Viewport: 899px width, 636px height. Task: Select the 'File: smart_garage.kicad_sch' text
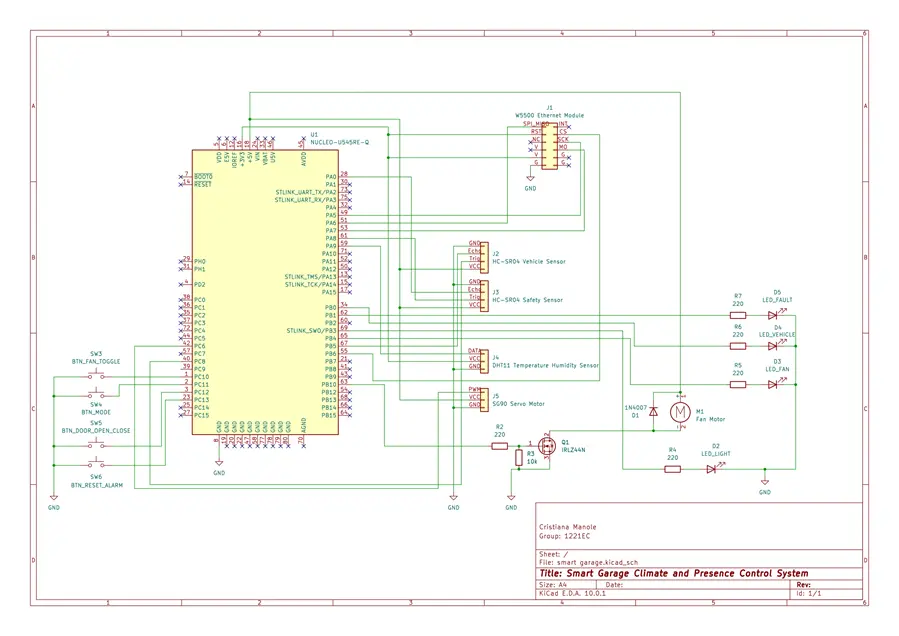[x=588, y=563]
